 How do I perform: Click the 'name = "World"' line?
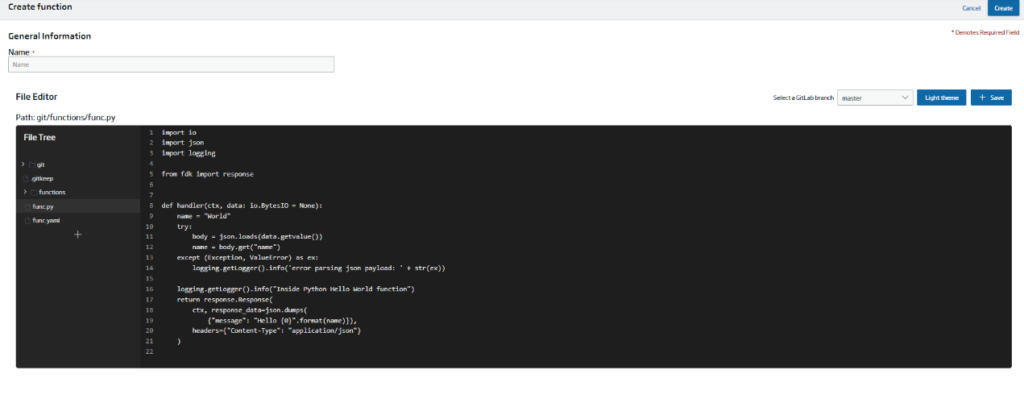click(204, 216)
